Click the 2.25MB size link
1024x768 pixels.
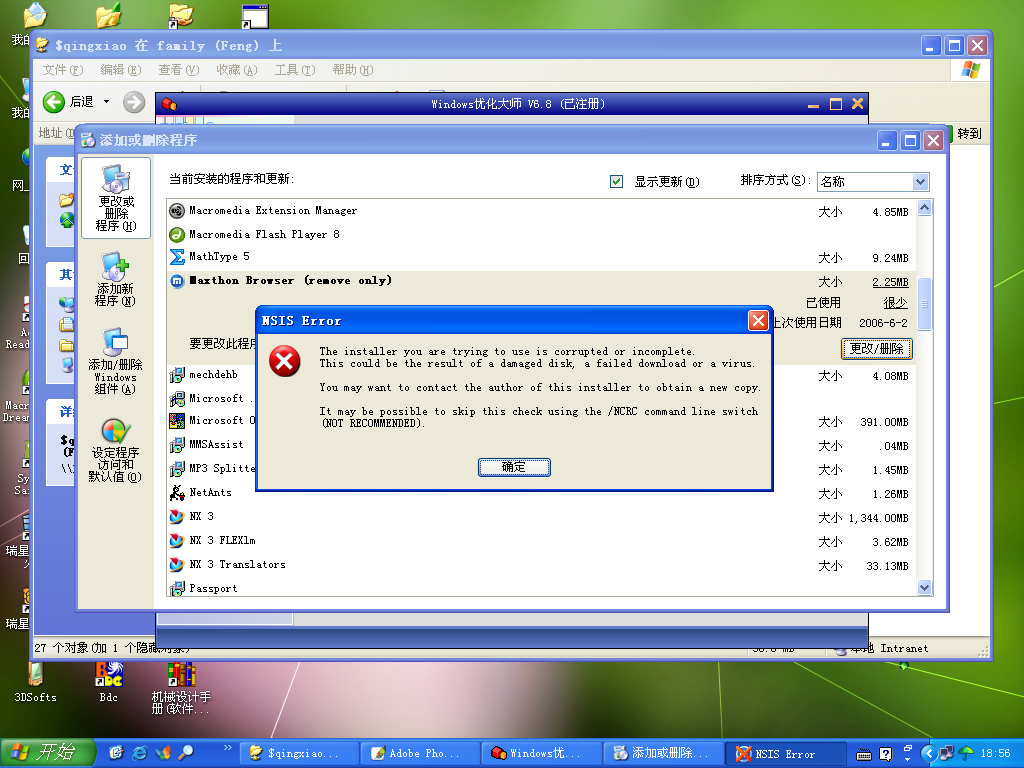click(890, 282)
